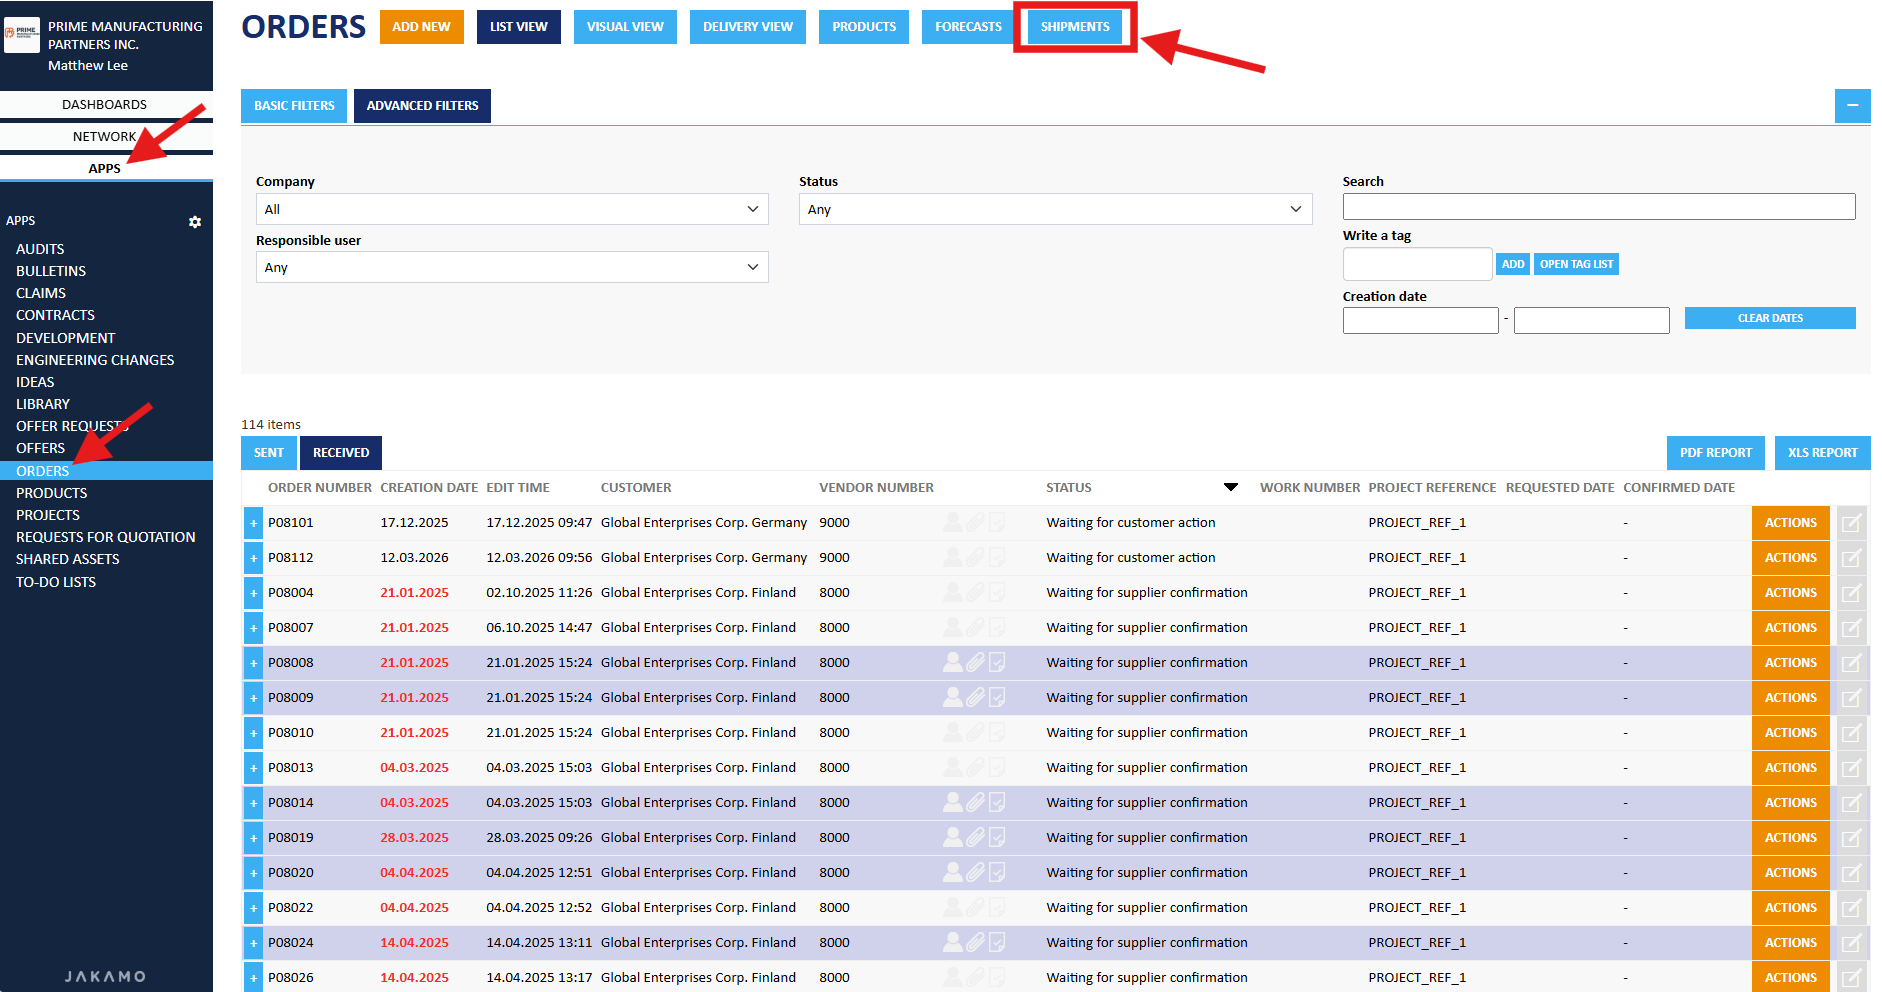Click the APPS settings gear icon
The image size is (1882, 992).
[195, 222]
